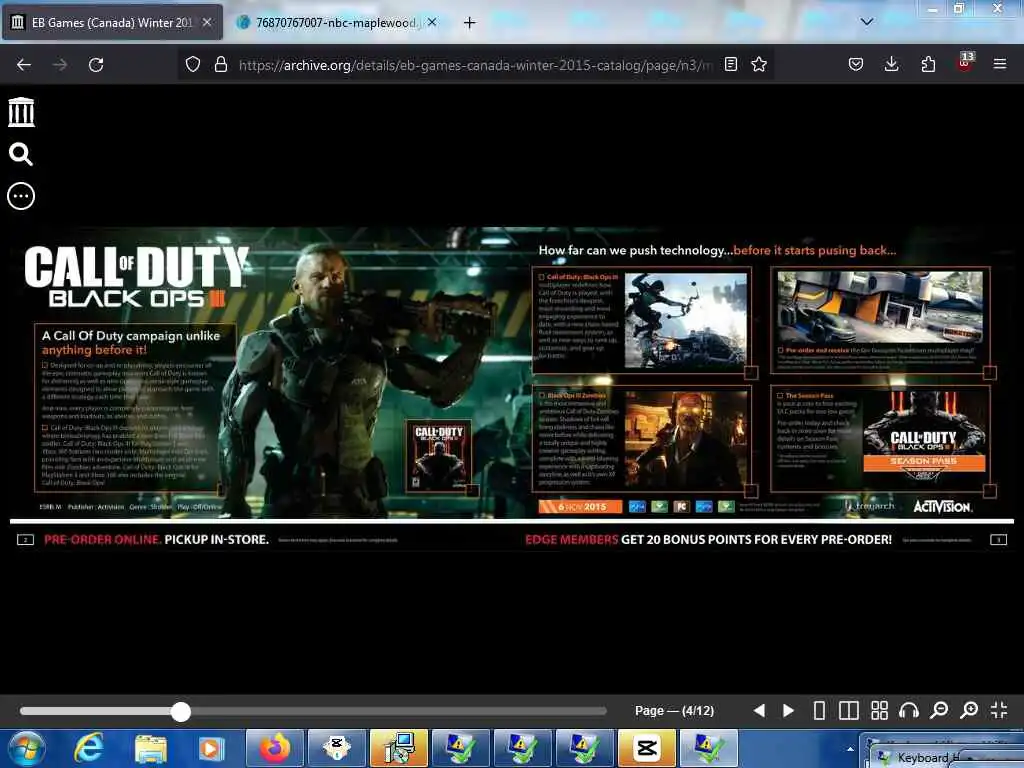This screenshot has width=1024, height=768.
Task: Switch to two-page view
Action: tap(849, 711)
